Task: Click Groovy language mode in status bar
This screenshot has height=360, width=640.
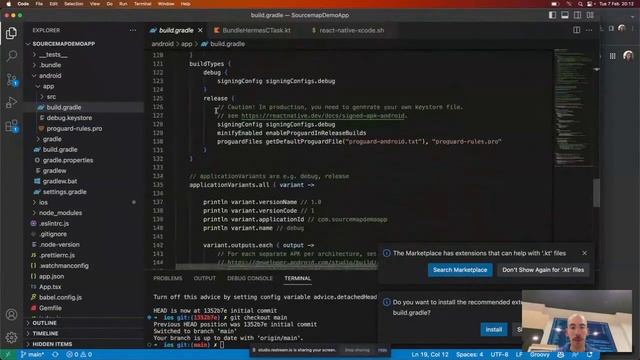Action: click(x=540, y=354)
